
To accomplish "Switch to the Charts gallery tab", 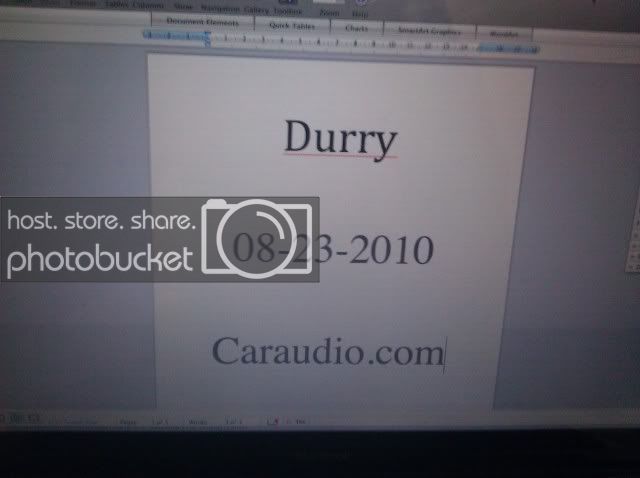I will point(356,28).
